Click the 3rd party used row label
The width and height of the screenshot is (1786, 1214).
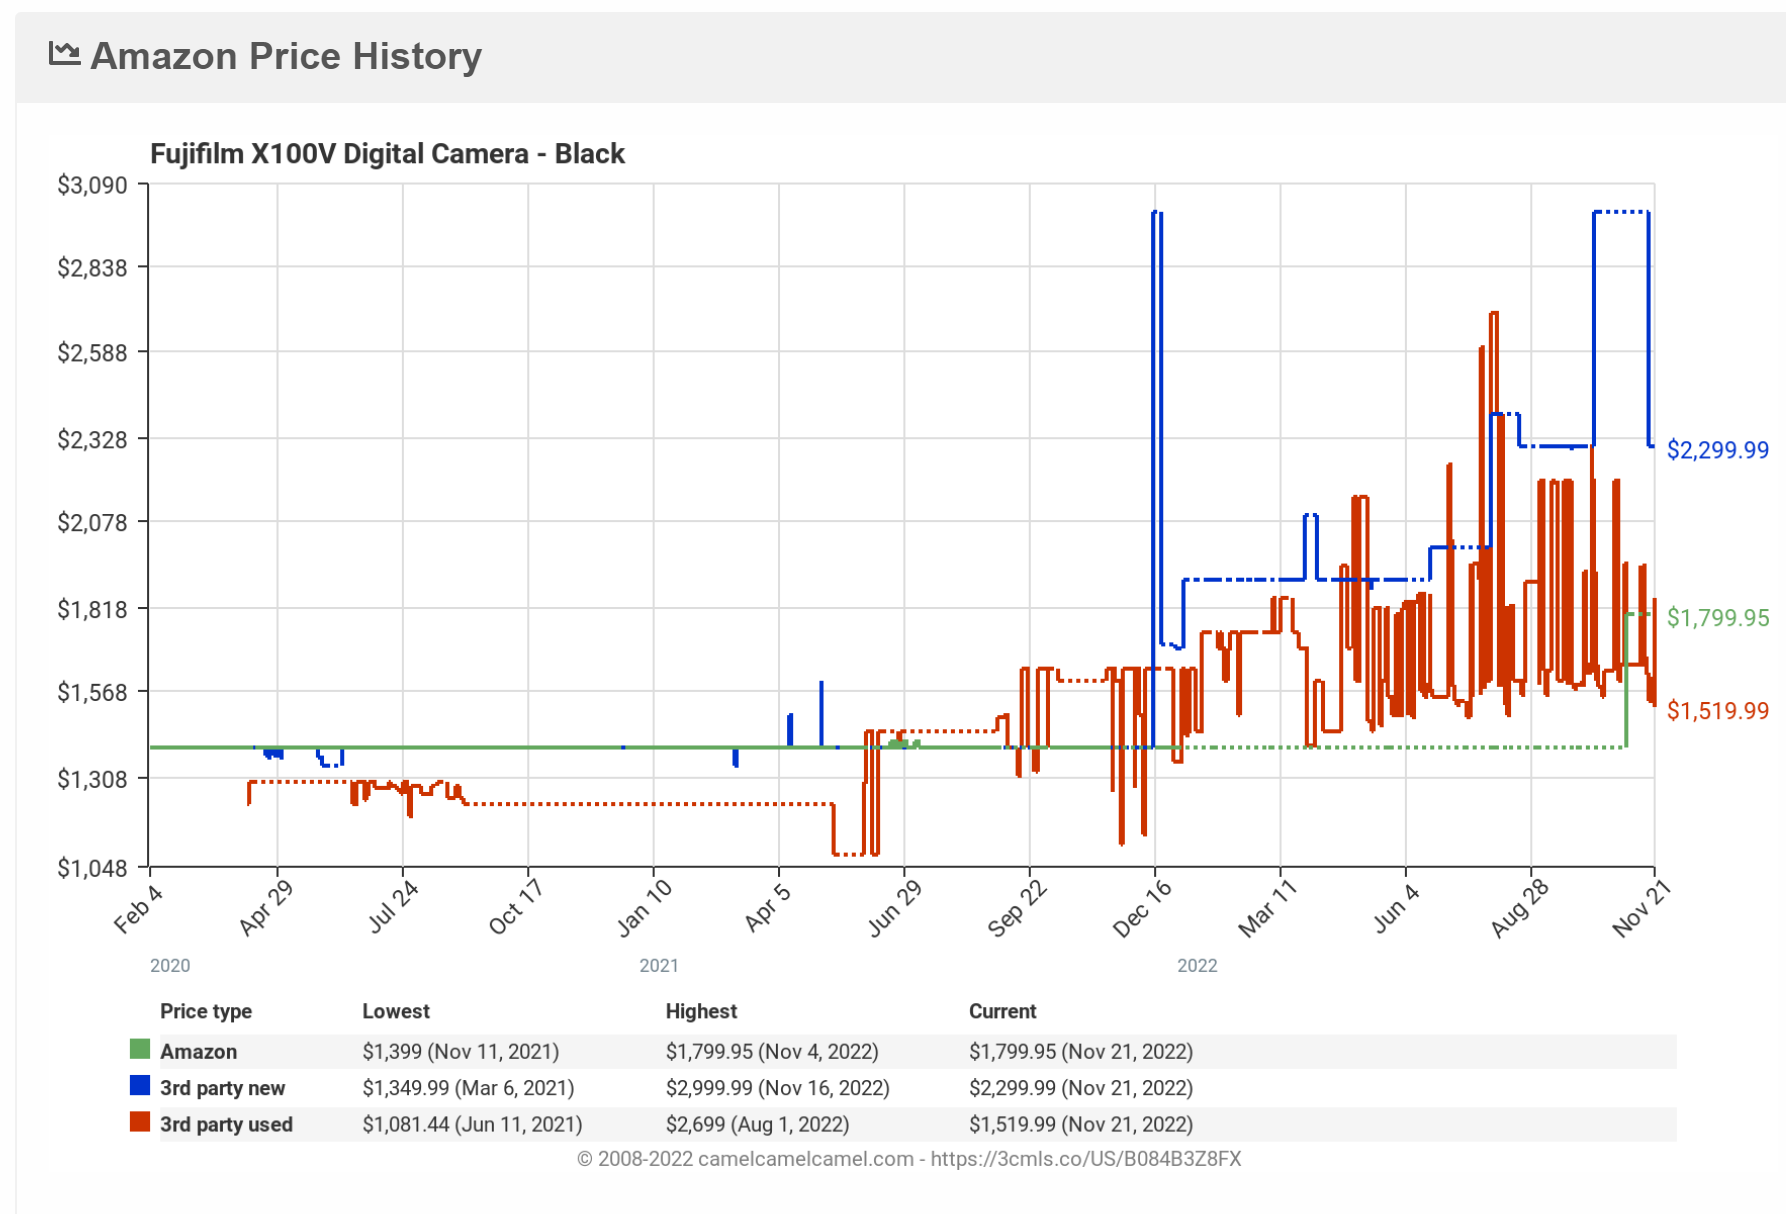point(226,1124)
